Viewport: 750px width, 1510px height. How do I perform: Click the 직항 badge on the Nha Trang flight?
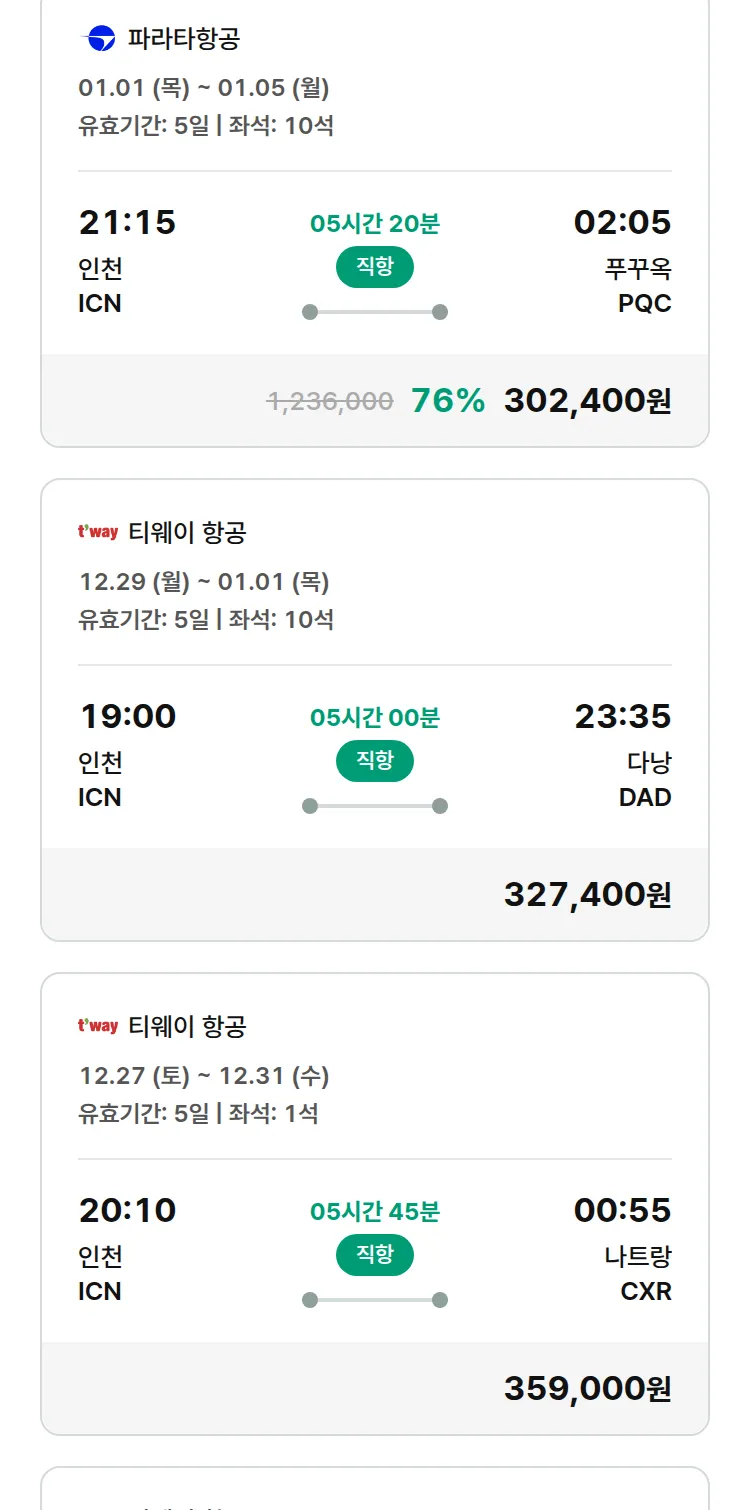374,1255
